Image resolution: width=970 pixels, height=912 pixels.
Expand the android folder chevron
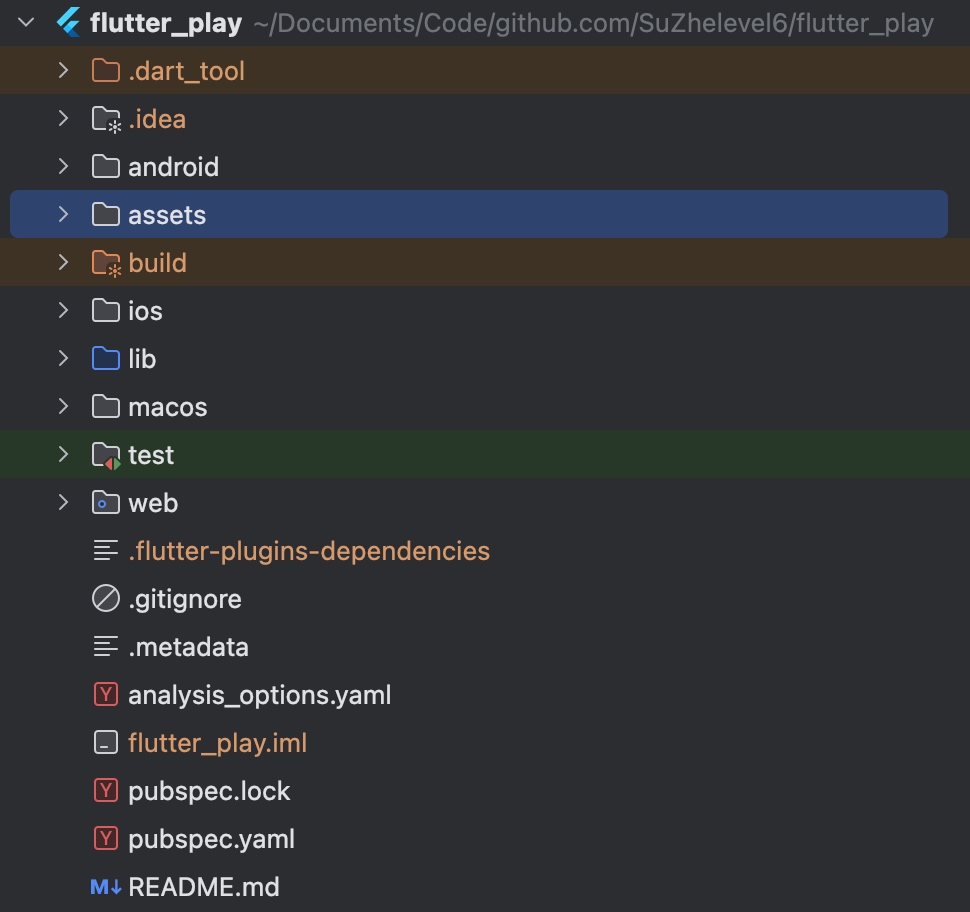click(63, 167)
